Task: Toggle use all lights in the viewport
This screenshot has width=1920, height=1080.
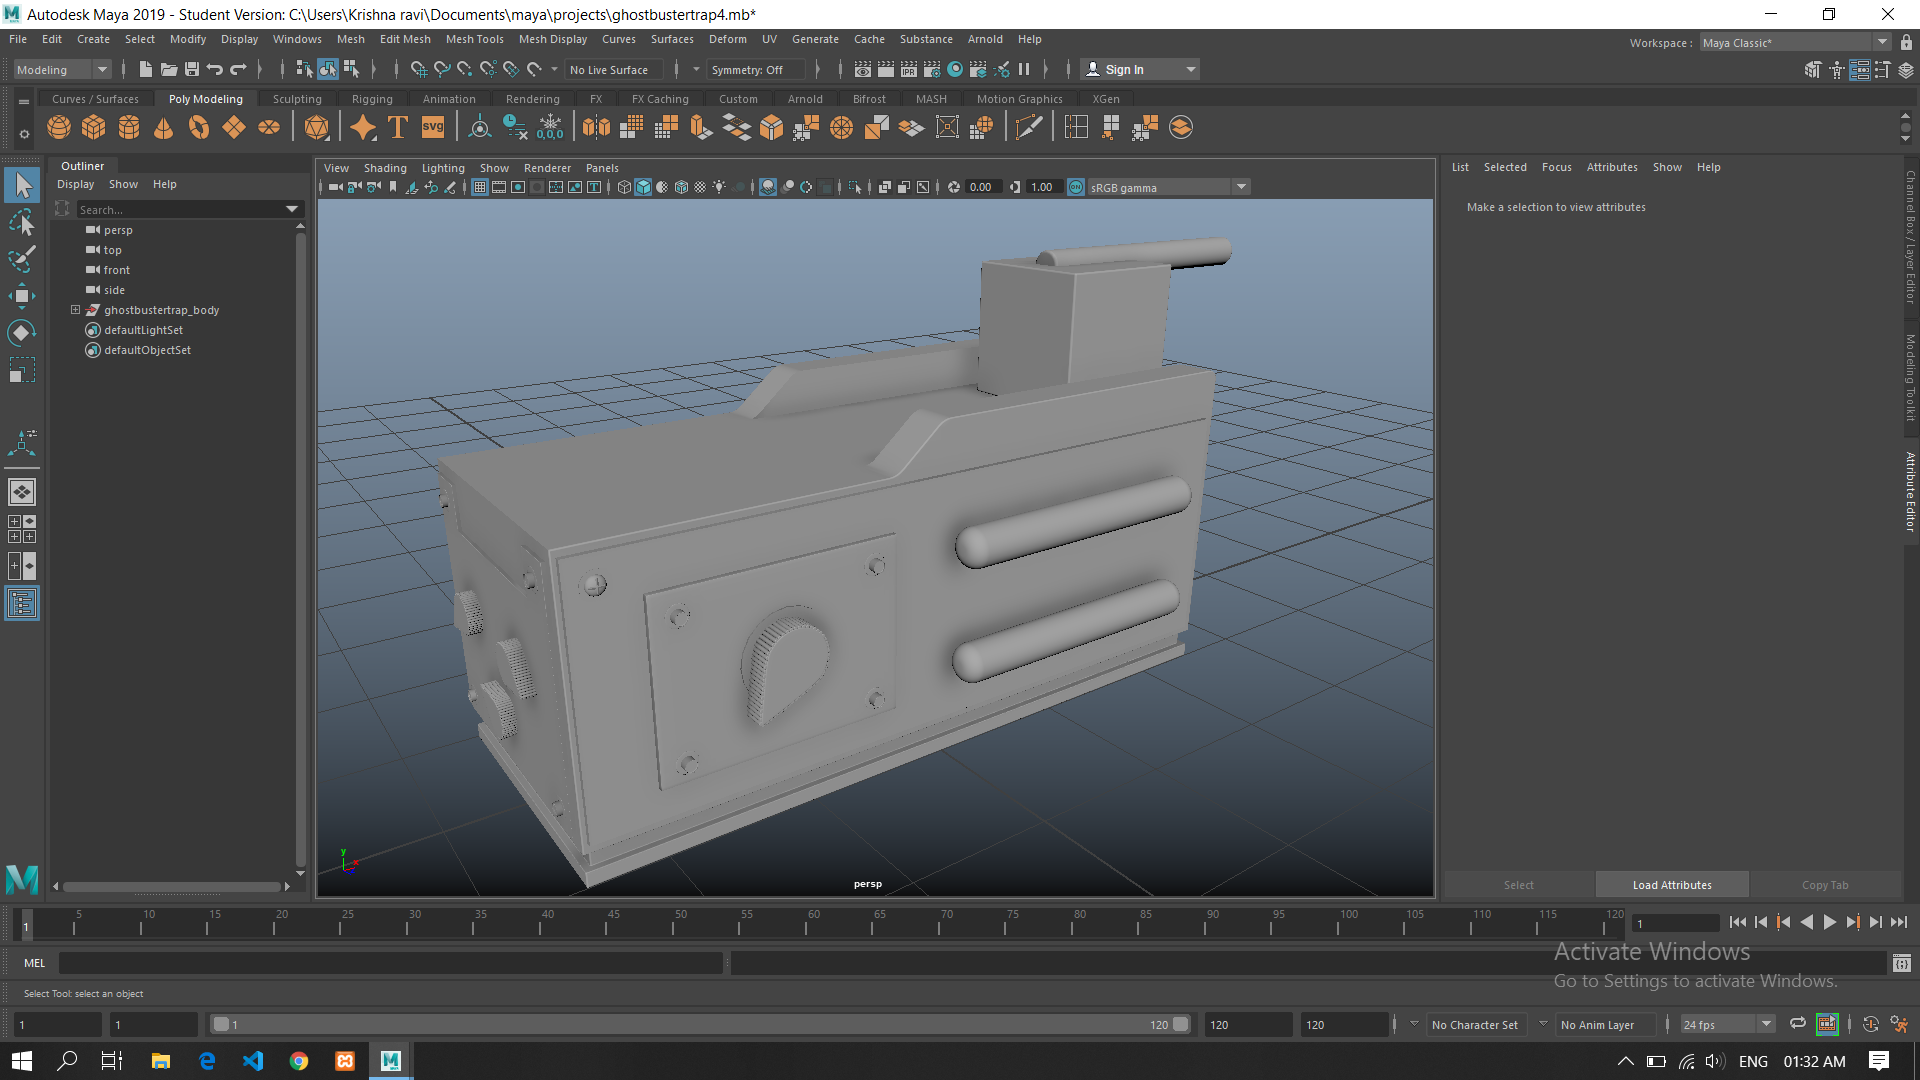Action: coord(719,187)
